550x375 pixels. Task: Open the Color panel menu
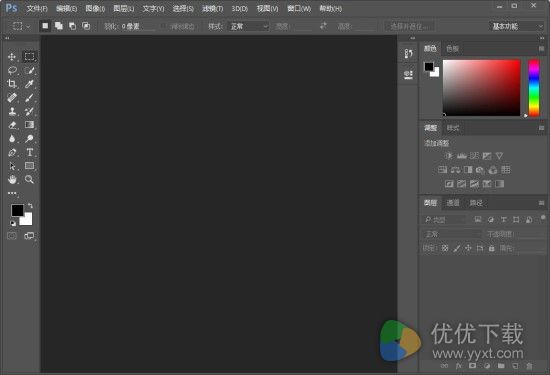(x=541, y=49)
